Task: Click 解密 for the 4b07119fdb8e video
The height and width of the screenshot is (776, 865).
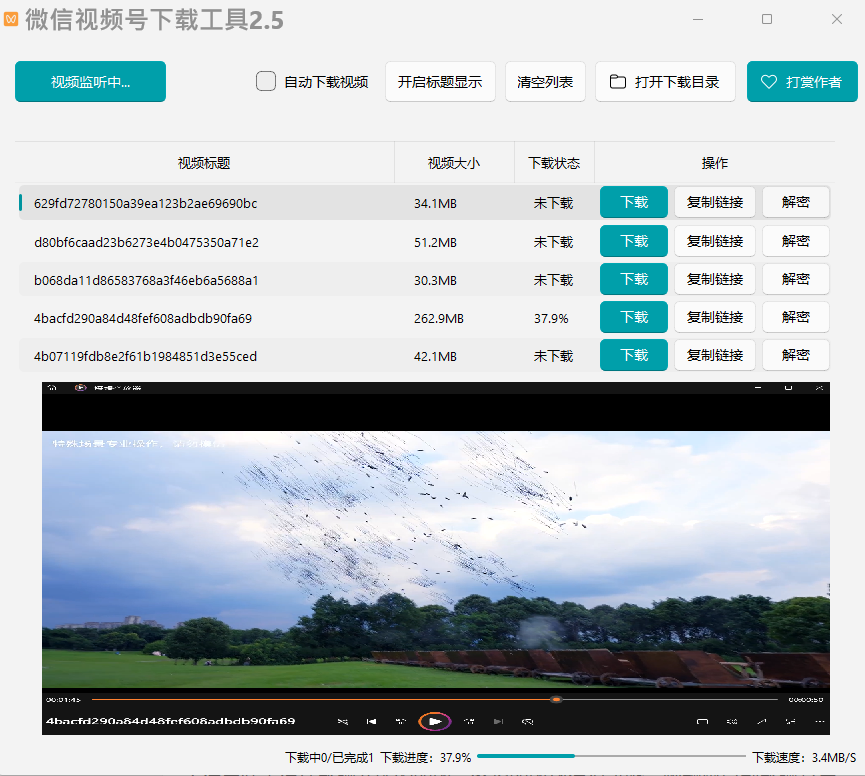Action: click(795, 355)
